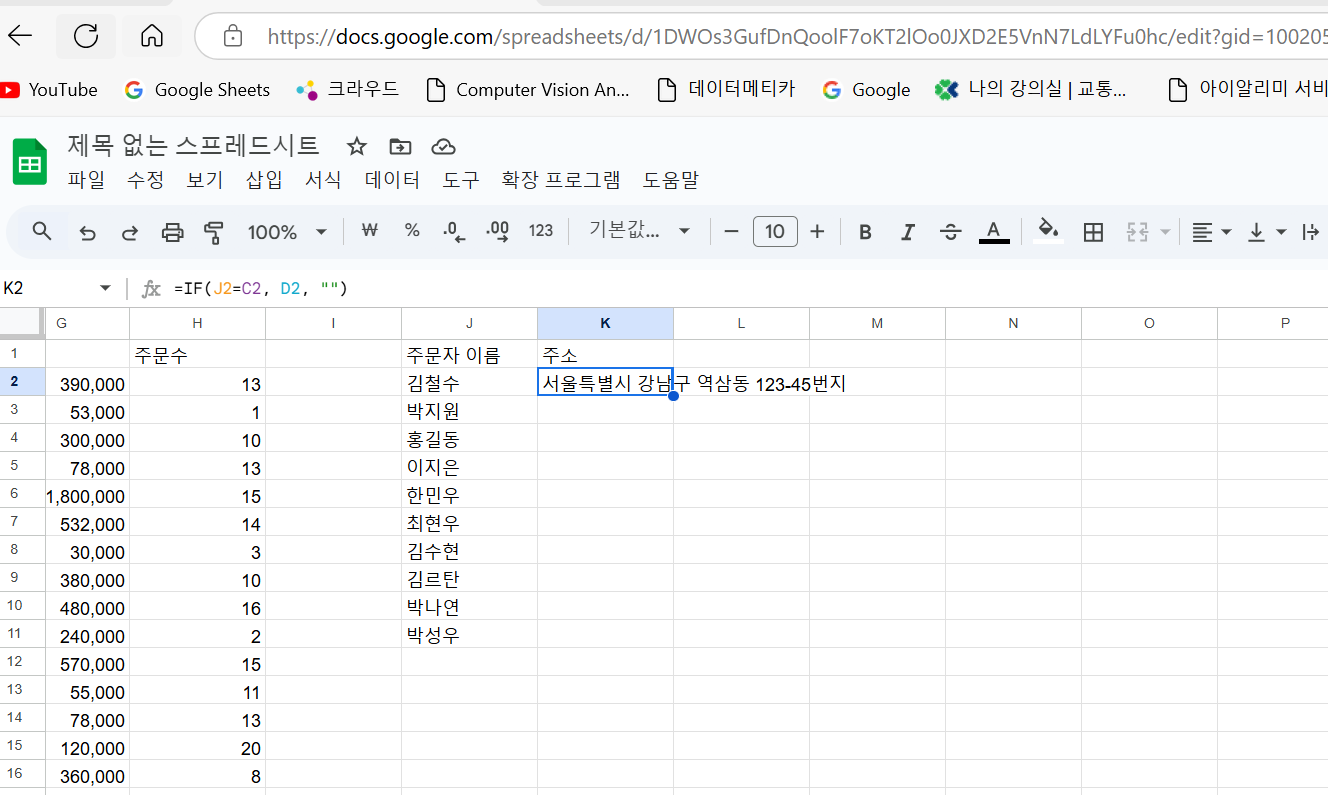1328x795 pixels.
Task: Star this spreadsheet
Action: click(x=356, y=147)
